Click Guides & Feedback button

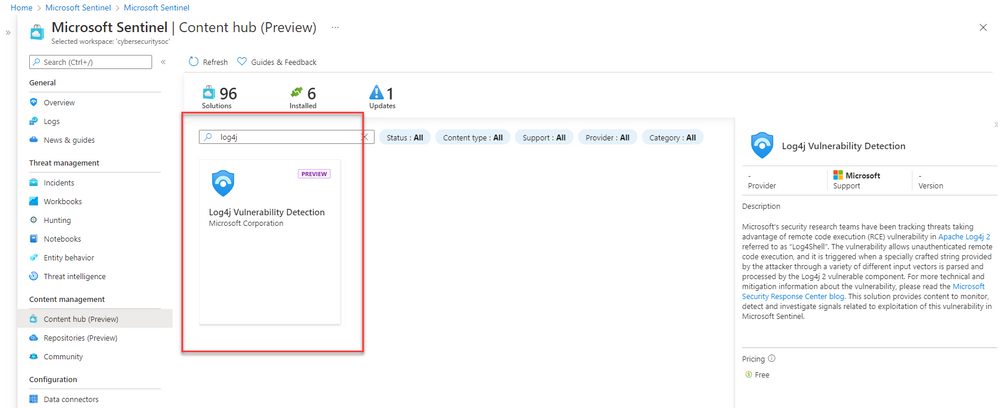tap(277, 62)
